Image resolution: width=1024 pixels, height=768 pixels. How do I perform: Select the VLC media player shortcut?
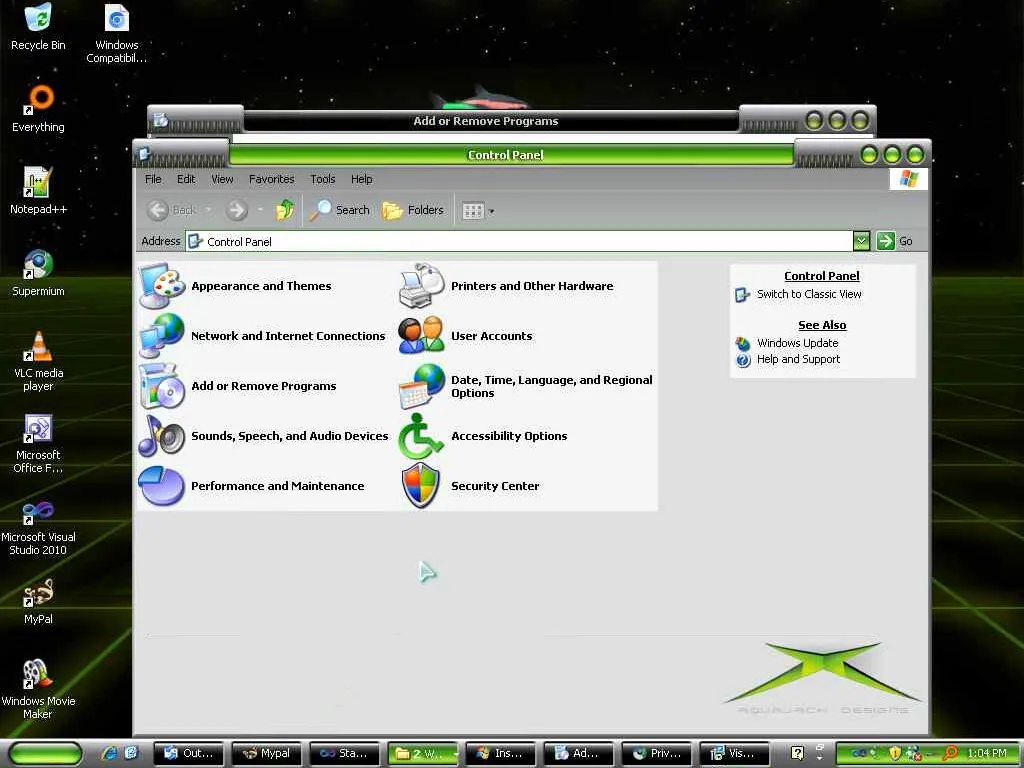(x=39, y=361)
